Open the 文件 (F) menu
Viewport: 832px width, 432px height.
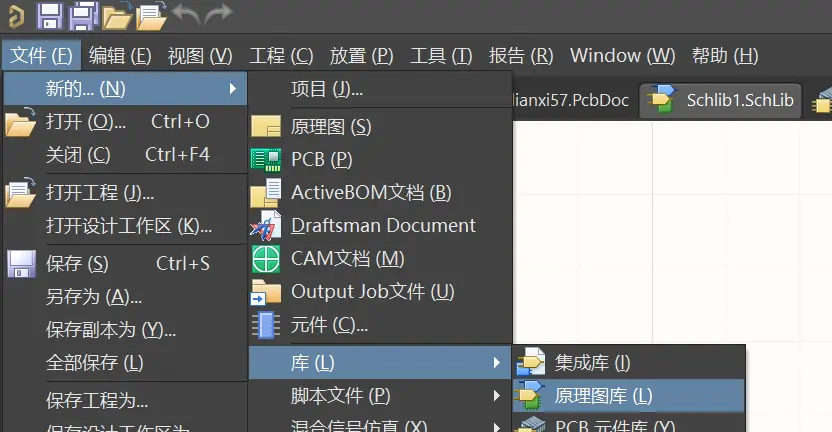(x=41, y=55)
